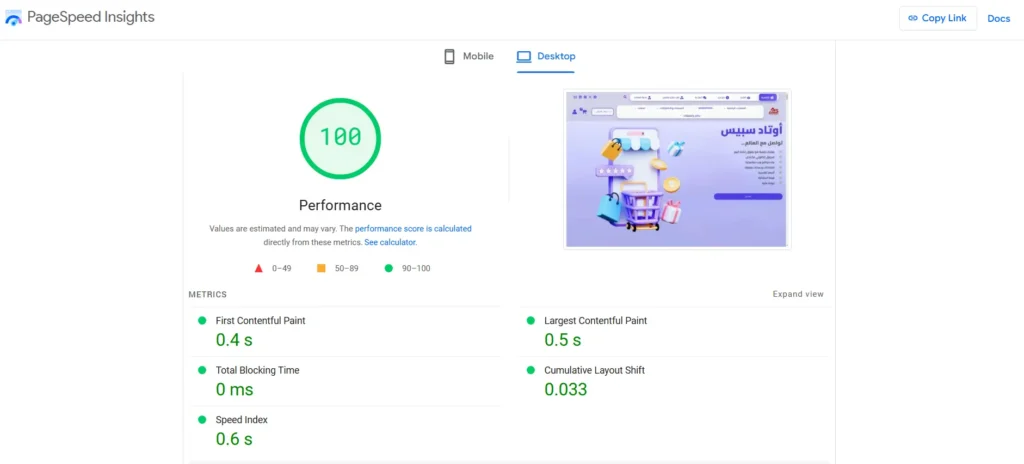Click the green circle 90–100 legend icon
The image size is (1024, 464).
(388, 268)
